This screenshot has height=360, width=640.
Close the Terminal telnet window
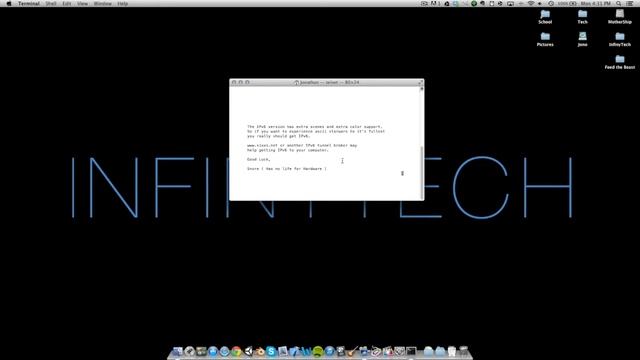tap(234, 82)
